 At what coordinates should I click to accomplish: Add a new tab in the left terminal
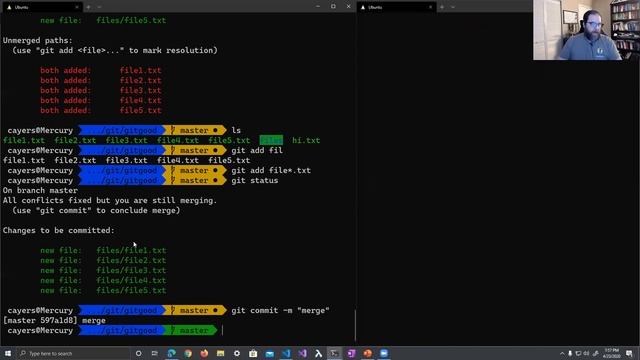click(88, 7)
